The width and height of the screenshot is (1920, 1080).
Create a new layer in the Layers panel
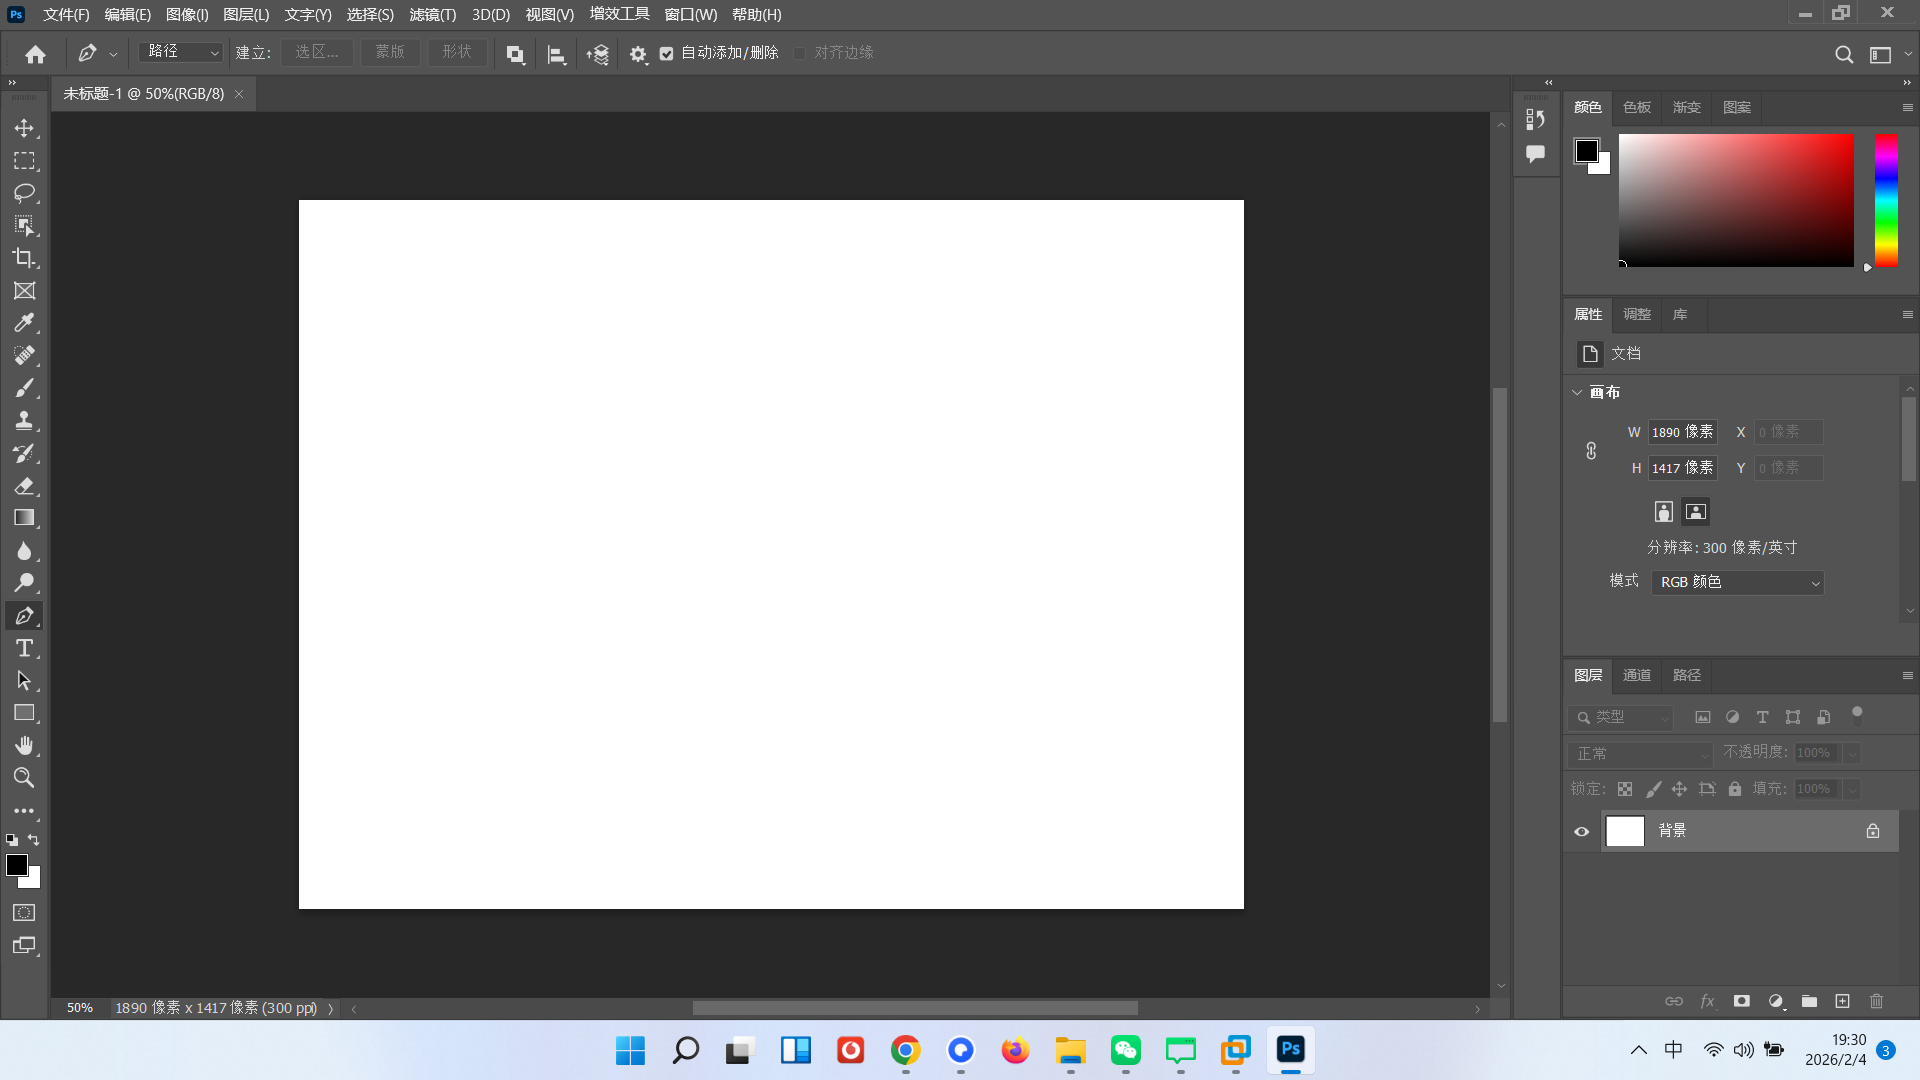1842,1001
